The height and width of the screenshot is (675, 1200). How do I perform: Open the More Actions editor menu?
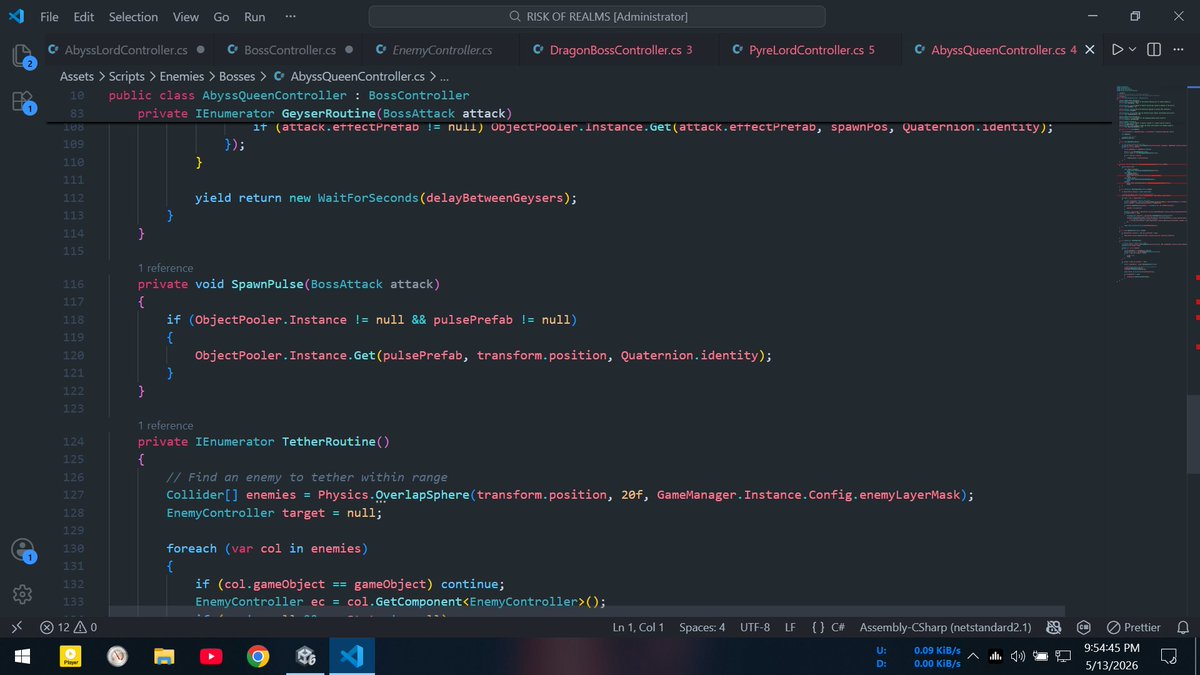pyautogui.click(x=1178, y=50)
